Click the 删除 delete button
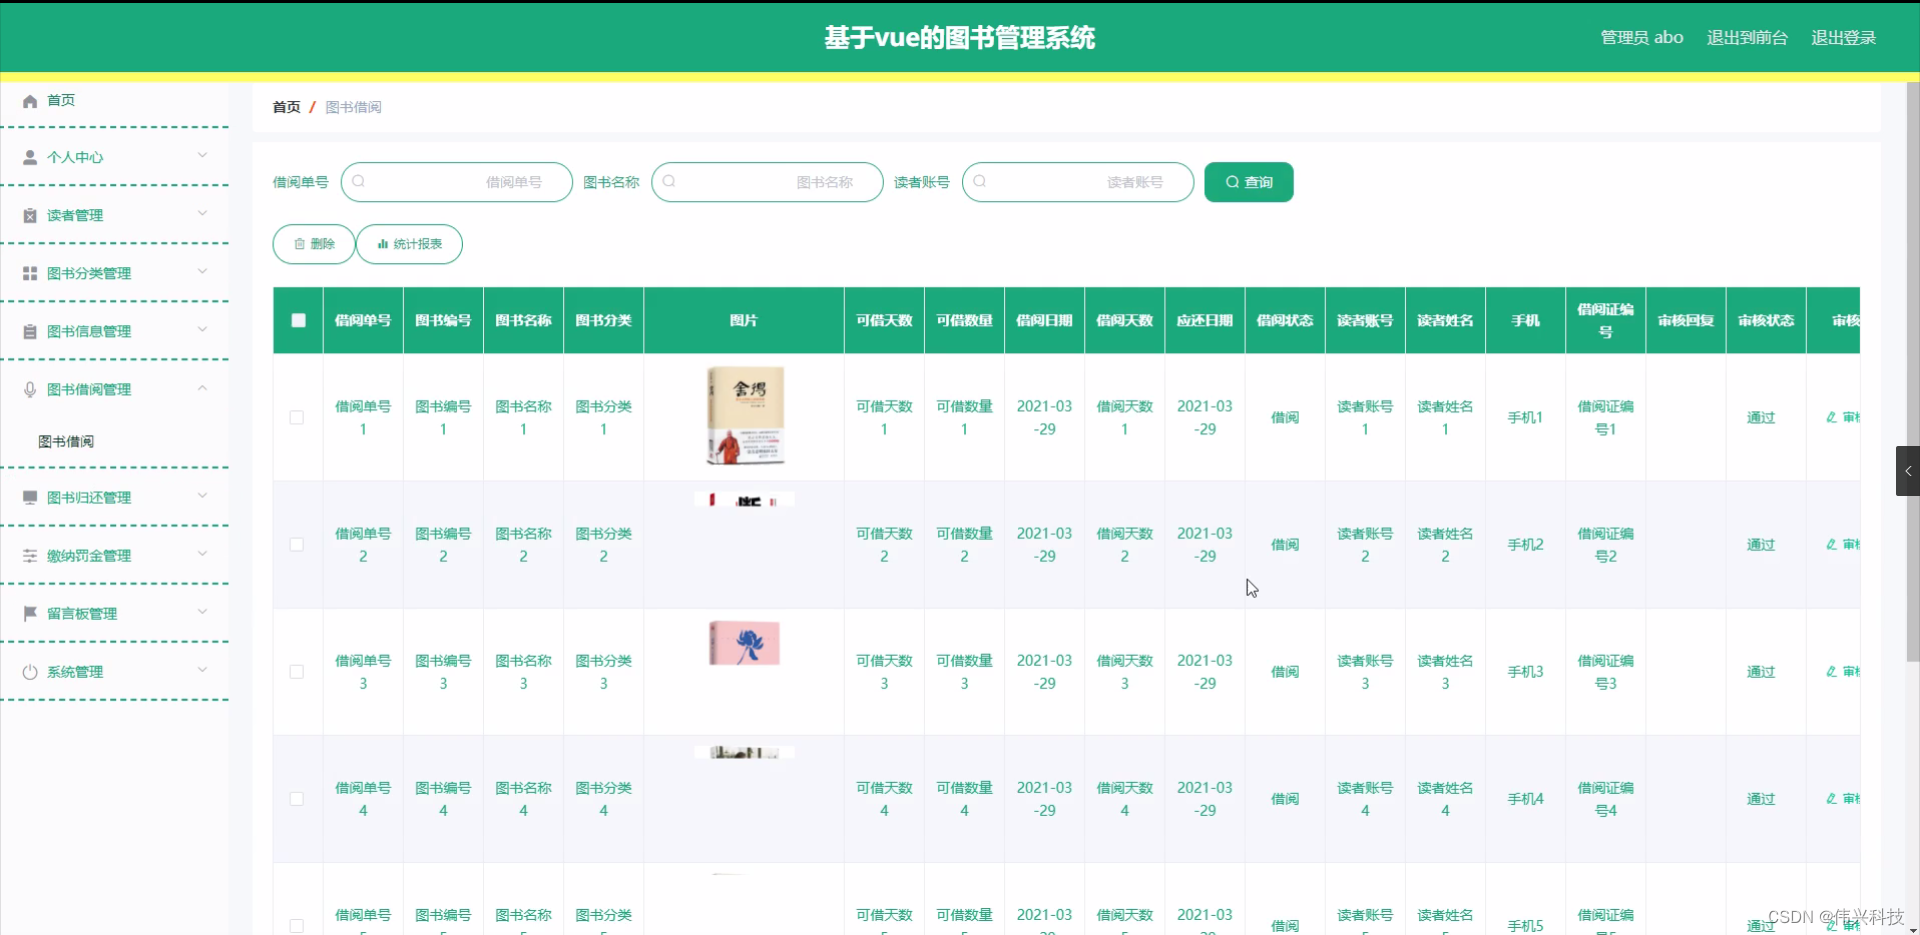 click(x=313, y=243)
